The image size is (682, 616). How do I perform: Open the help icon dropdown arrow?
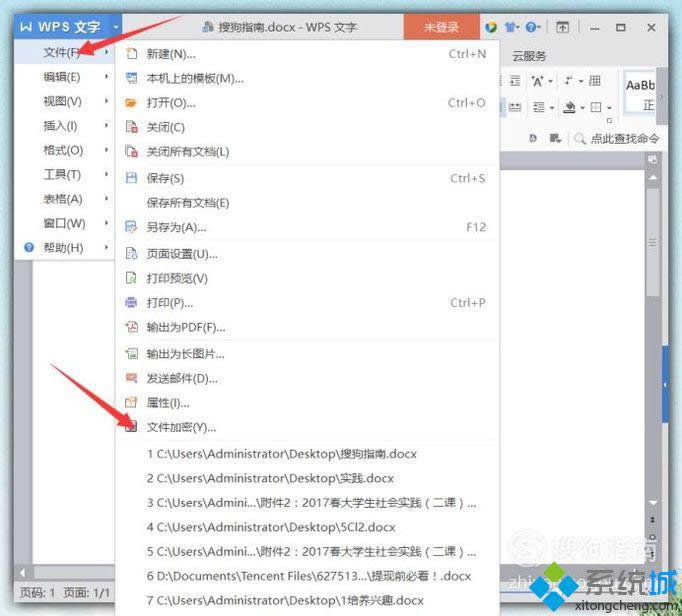tap(539, 28)
